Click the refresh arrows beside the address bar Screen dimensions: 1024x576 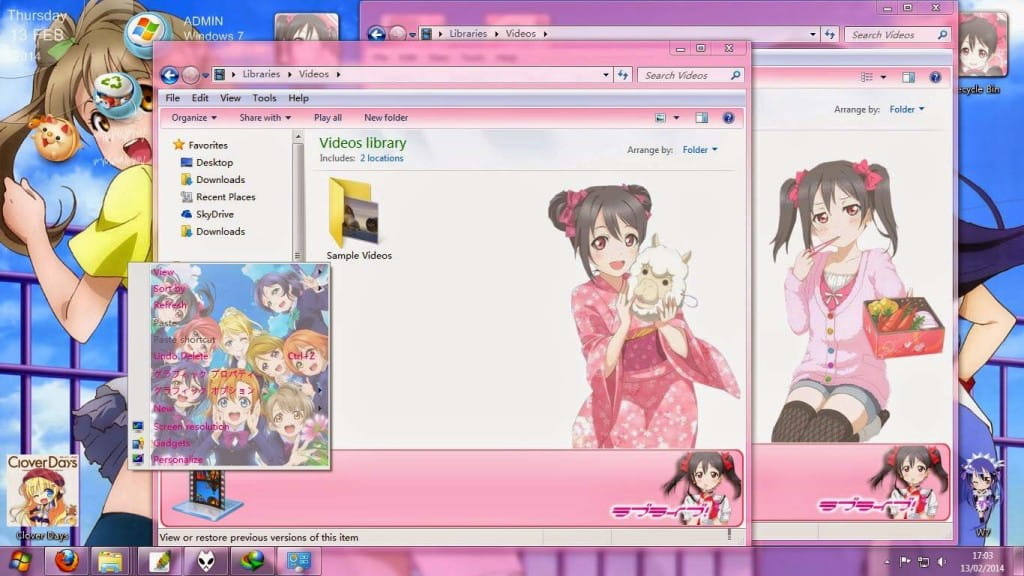point(624,74)
